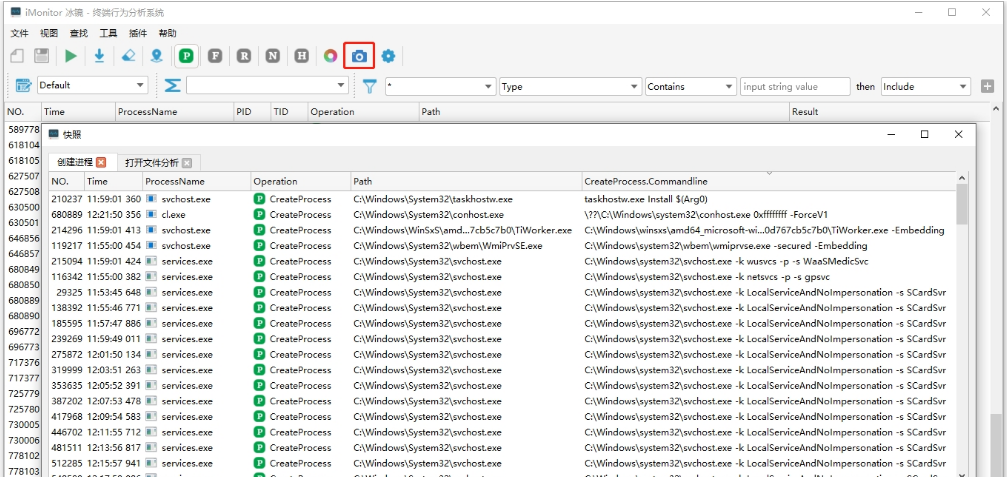Click the multicolor ring icon in toolbar

point(330,56)
